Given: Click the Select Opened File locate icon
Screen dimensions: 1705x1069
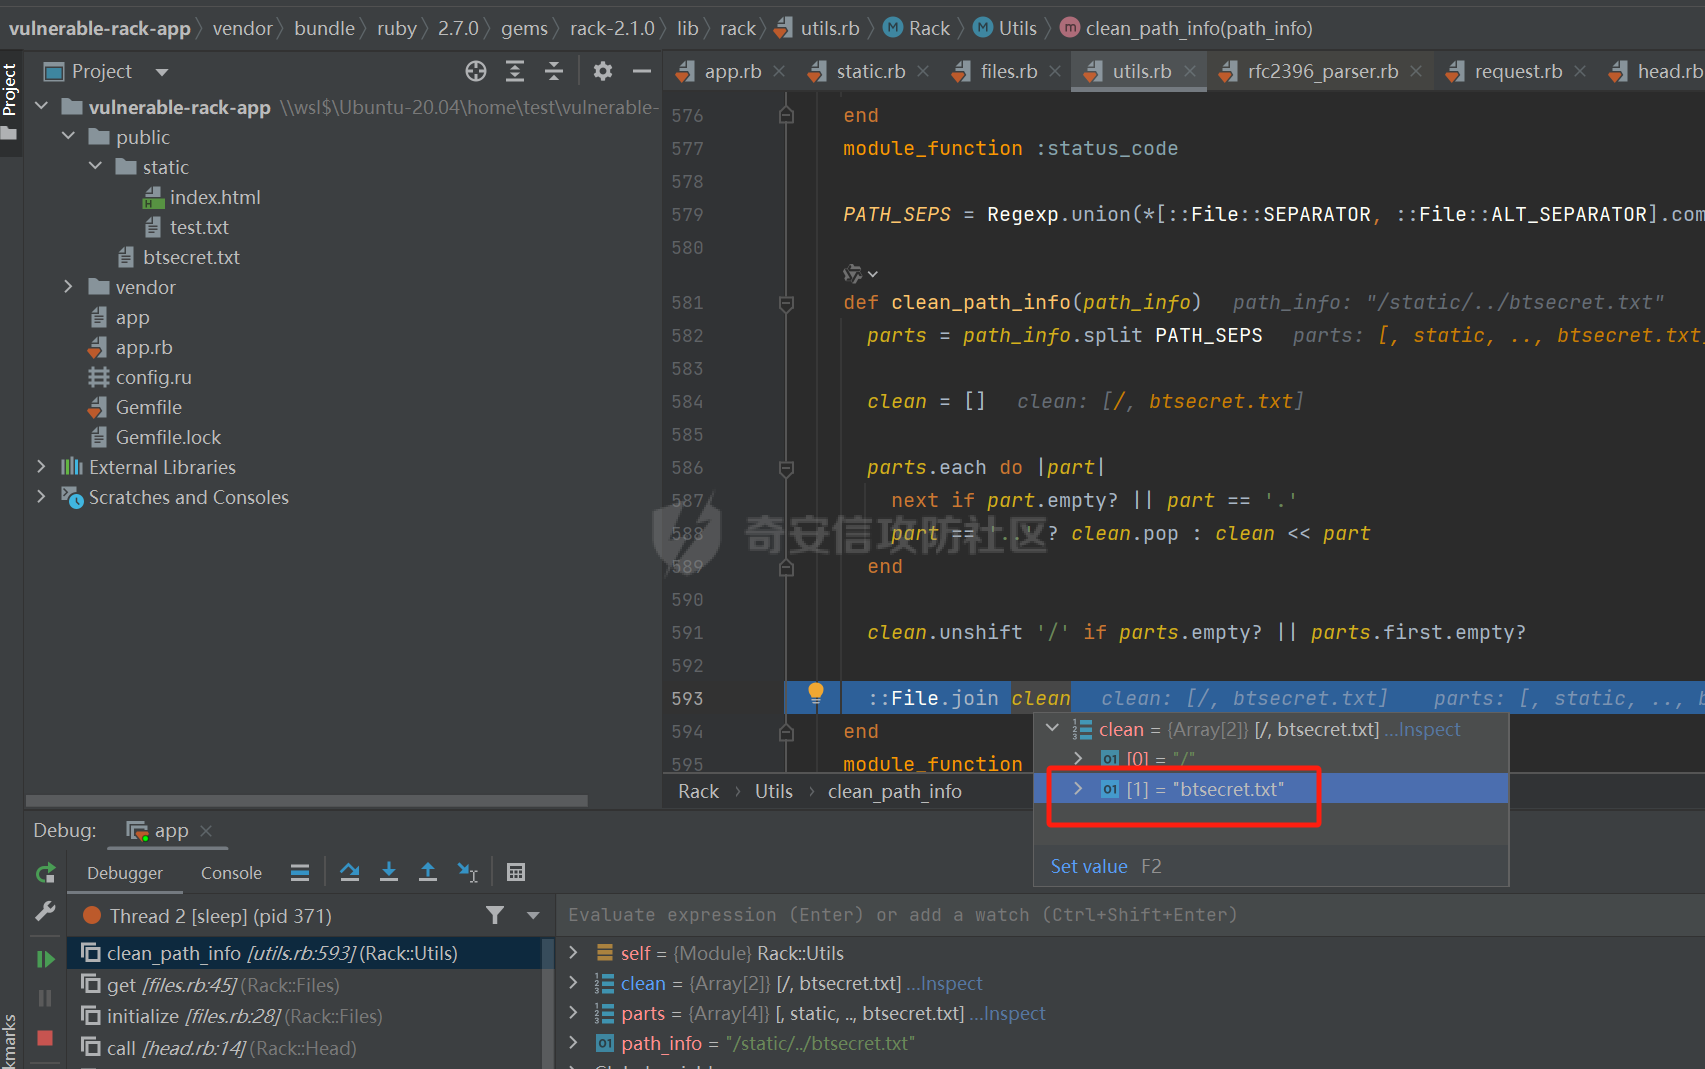Looking at the screenshot, I should (x=476, y=71).
